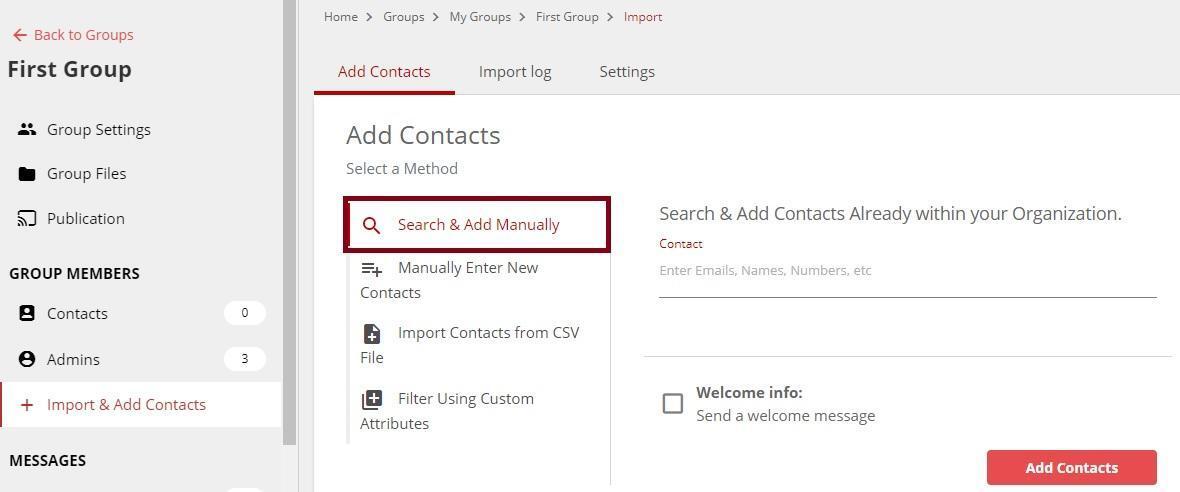Navigate to Home breadcrumb link
1180x492 pixels.
point(341,17)
